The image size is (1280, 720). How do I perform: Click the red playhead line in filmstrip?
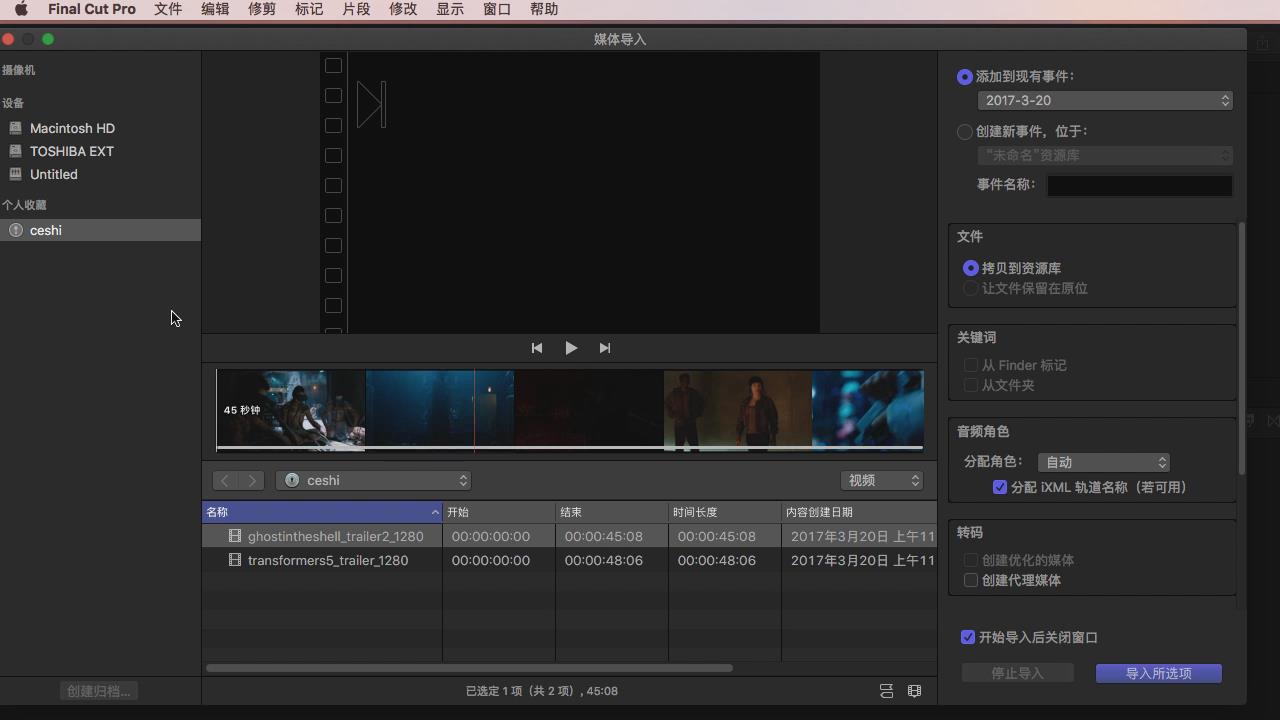[x=474, y=410]
